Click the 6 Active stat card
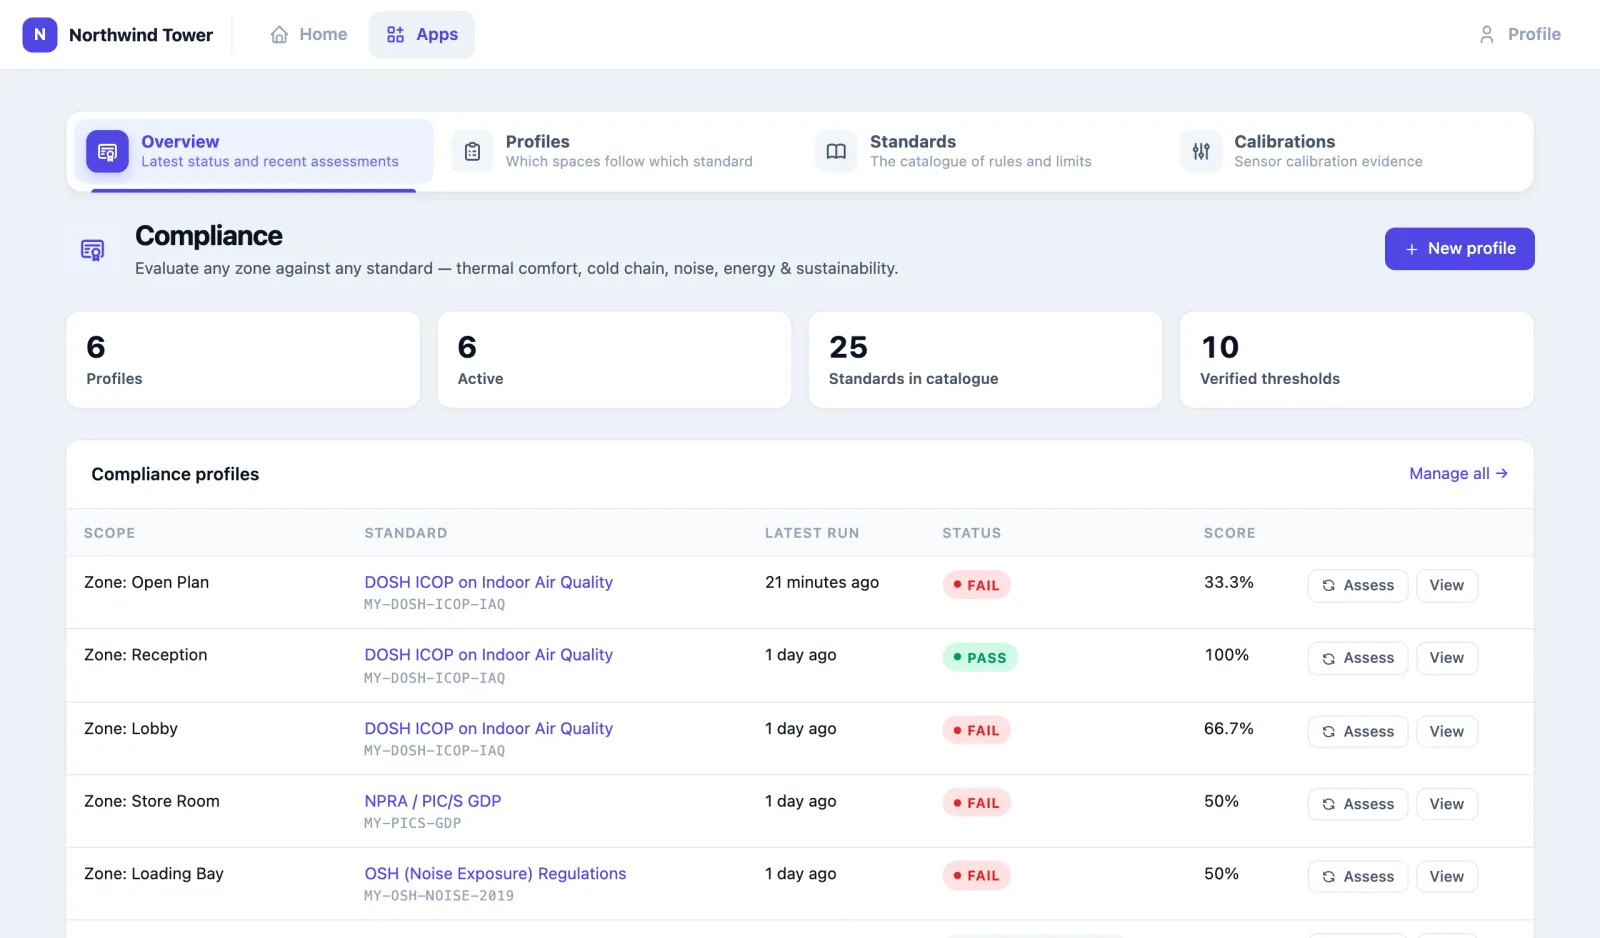1600x938 pixels. coord(614,360)
